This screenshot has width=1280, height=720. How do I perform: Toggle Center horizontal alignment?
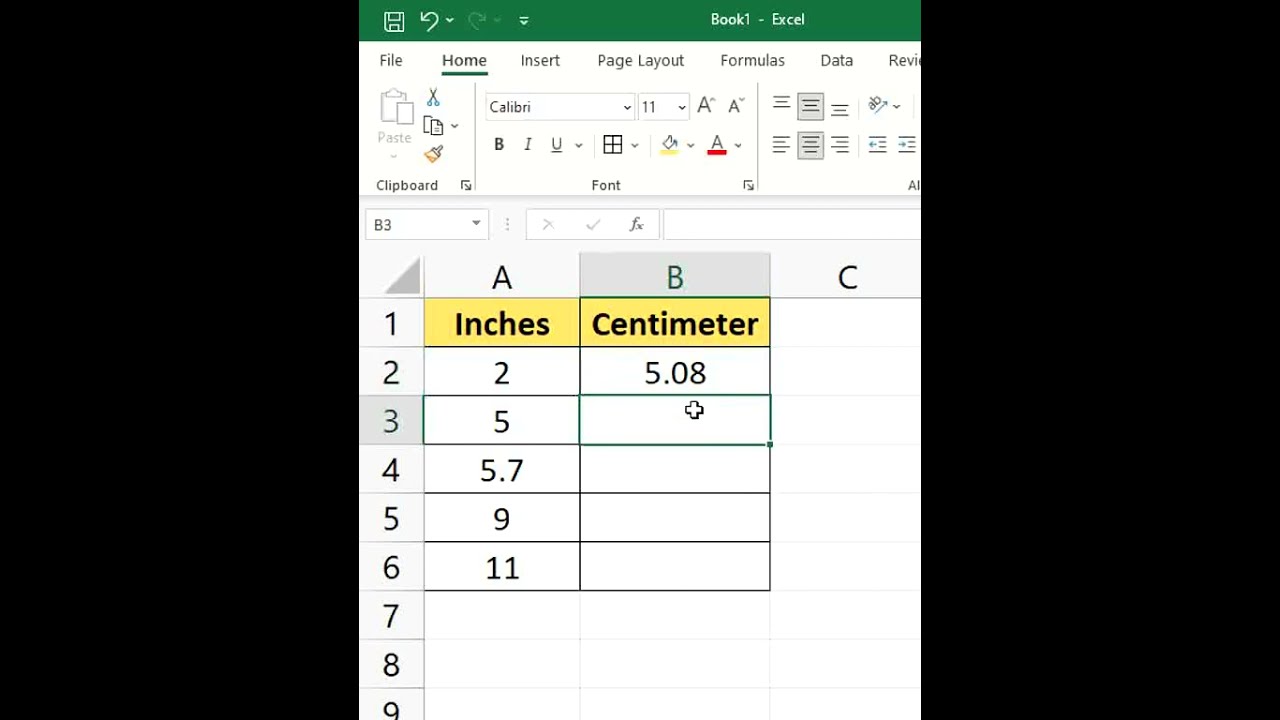[810, 145]
